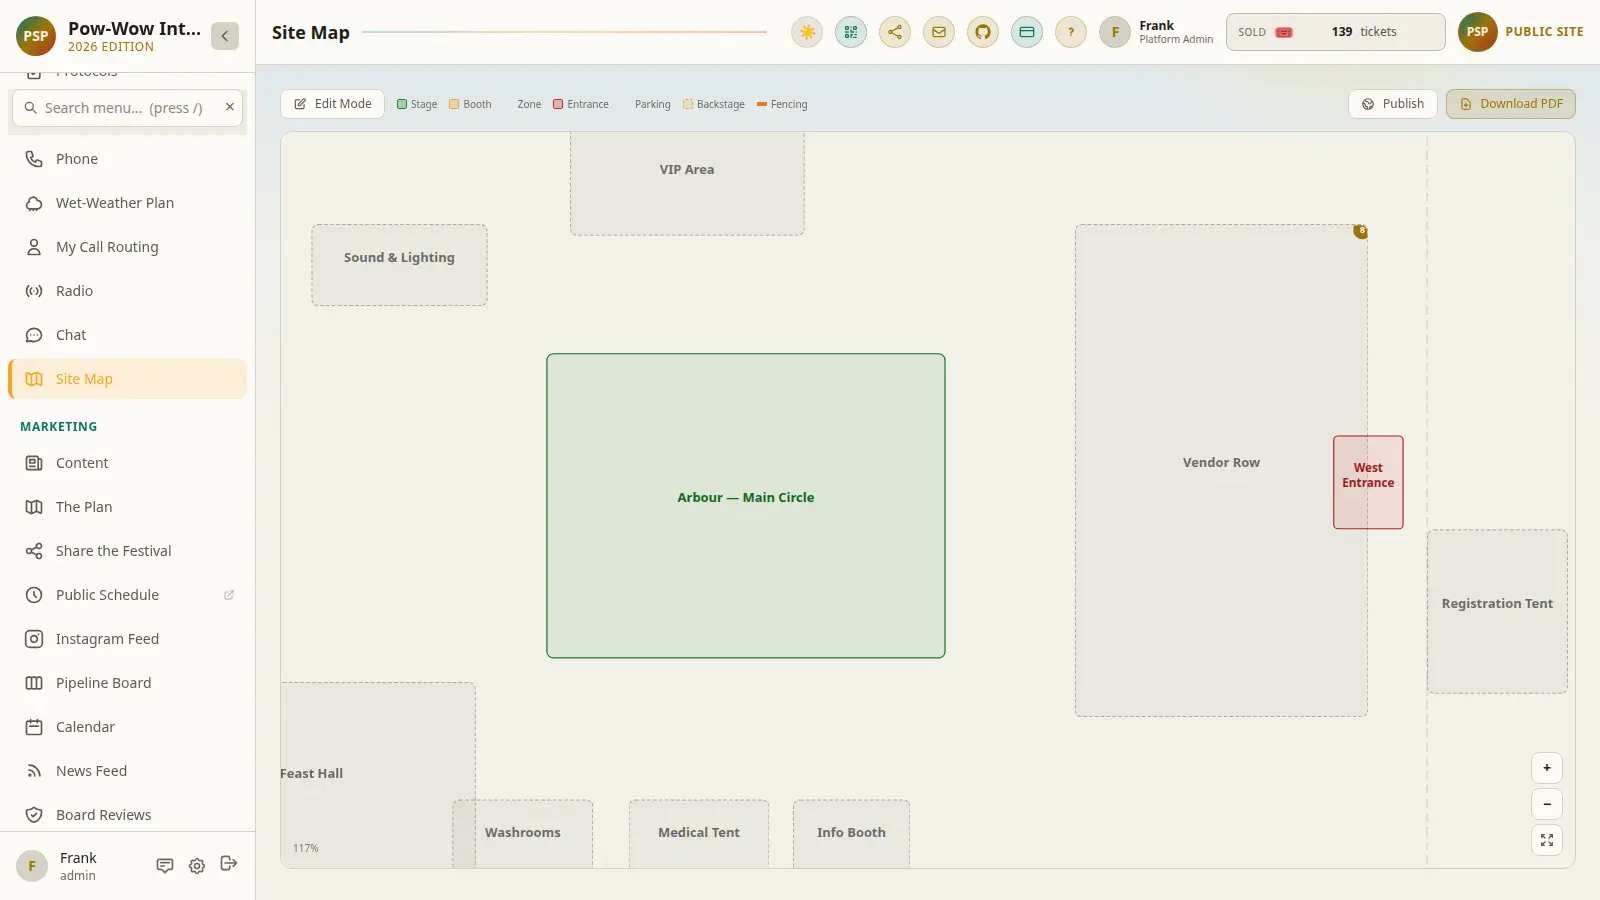Image resolution: width=1600 pixels, height=900 pixels.
Task: Open settings gear in sidebar footer
Action: tap(197, 866)
